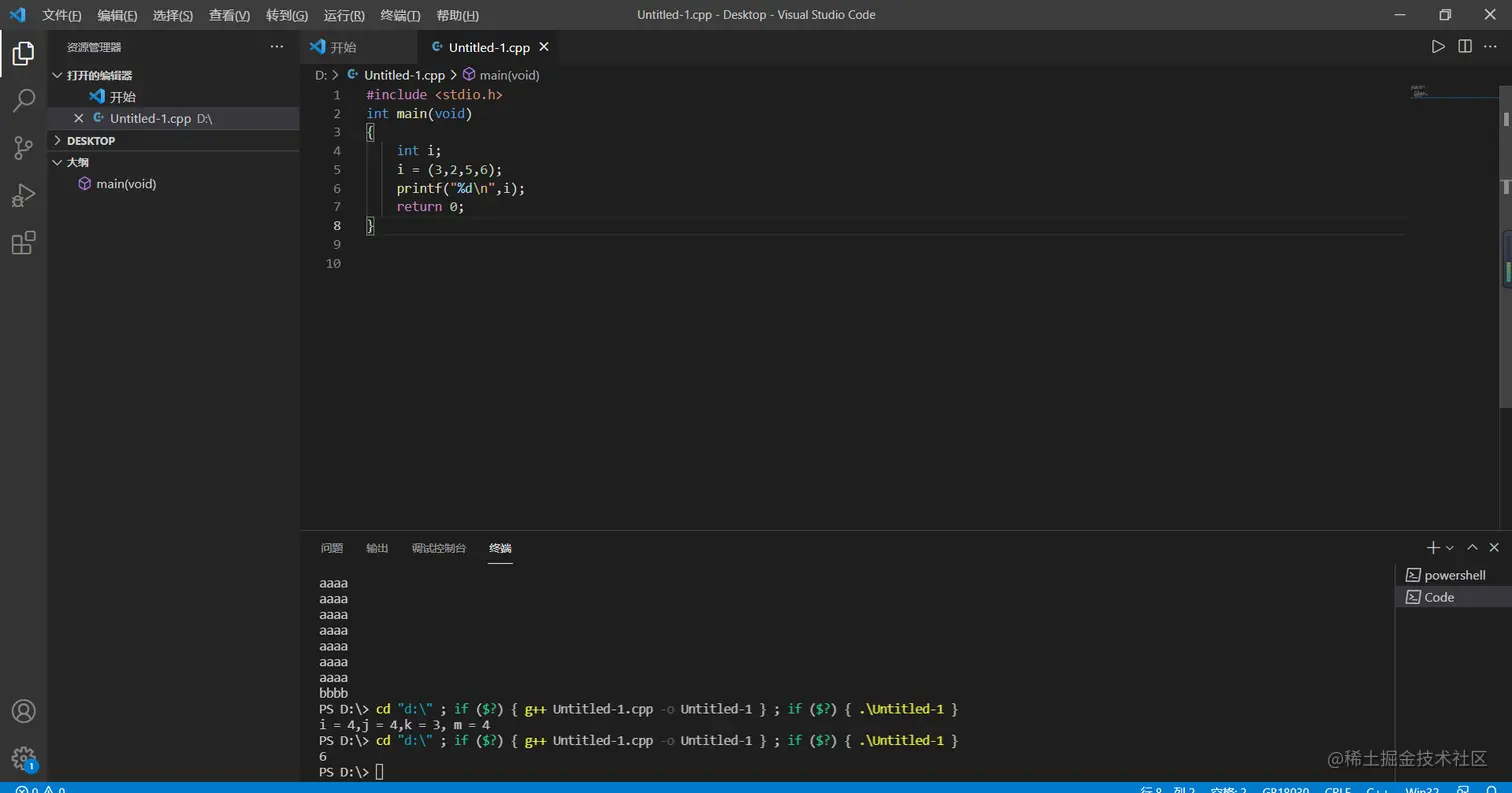Switch to the 问题 panel tab
This screenshot has height=793, width=1512.
pos(332,548)
